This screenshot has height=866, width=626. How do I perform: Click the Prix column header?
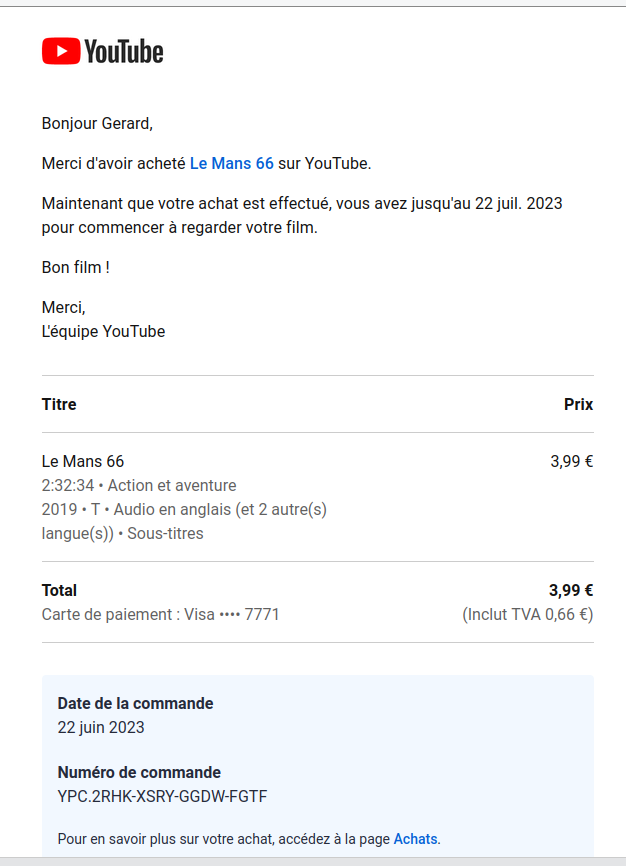[x=578, y=405]
